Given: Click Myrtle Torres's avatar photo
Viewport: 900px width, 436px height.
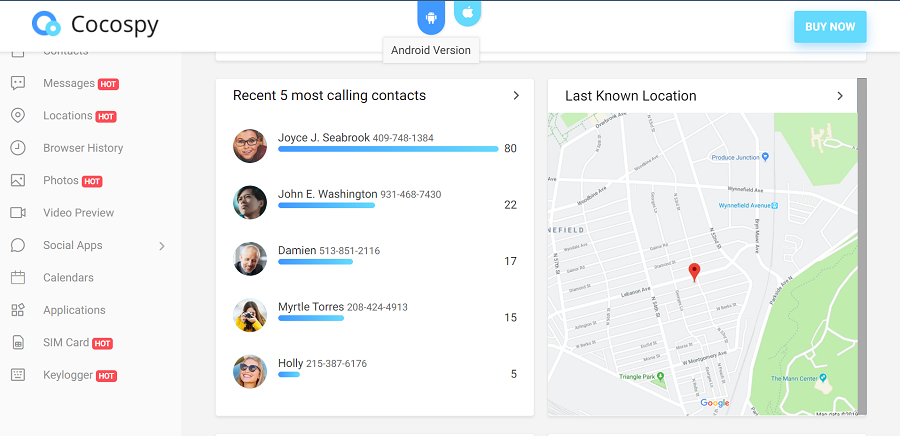Looking at the screenshot, I should pos(250,315).
